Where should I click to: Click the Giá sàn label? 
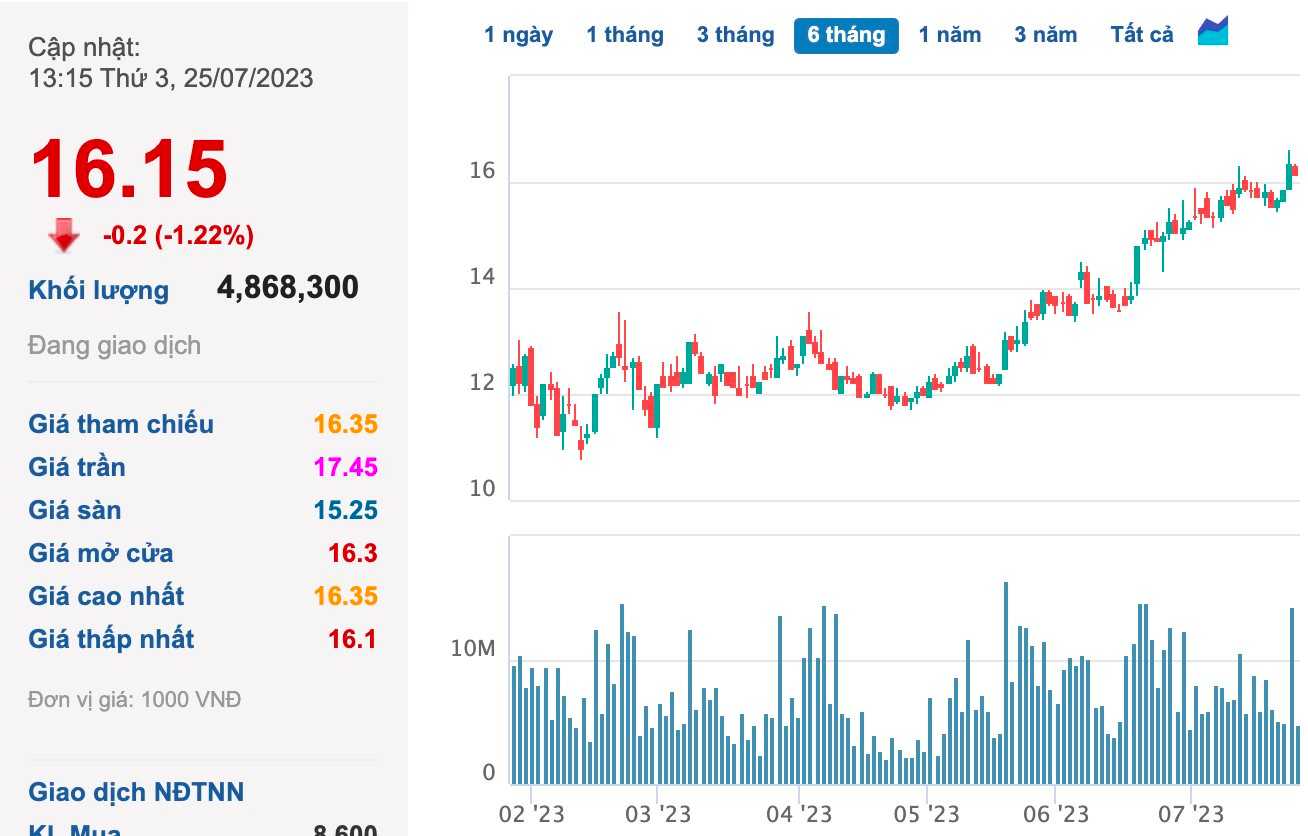click(75, 510)
